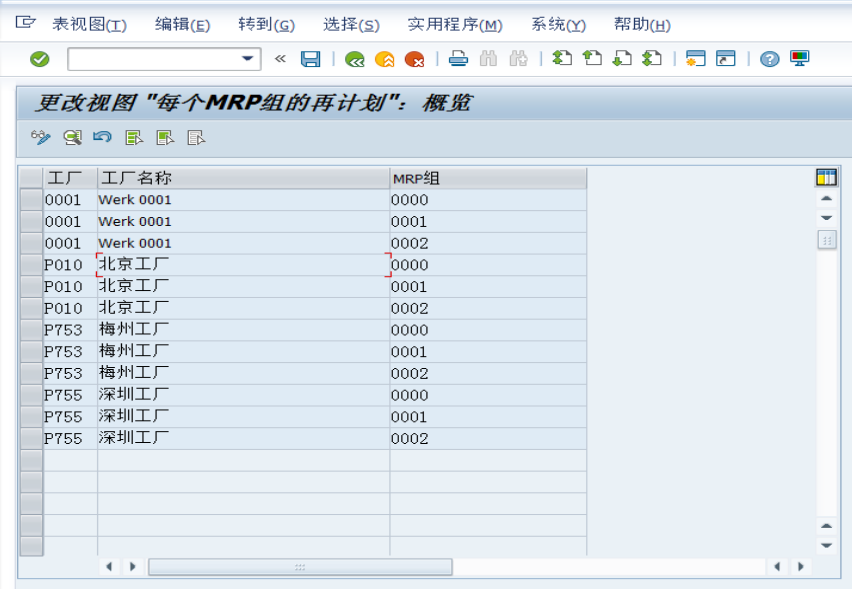The height and width of the screenshot is (589, 852).
Task: Click the red Cancel icon
Action: click(415, 59)
